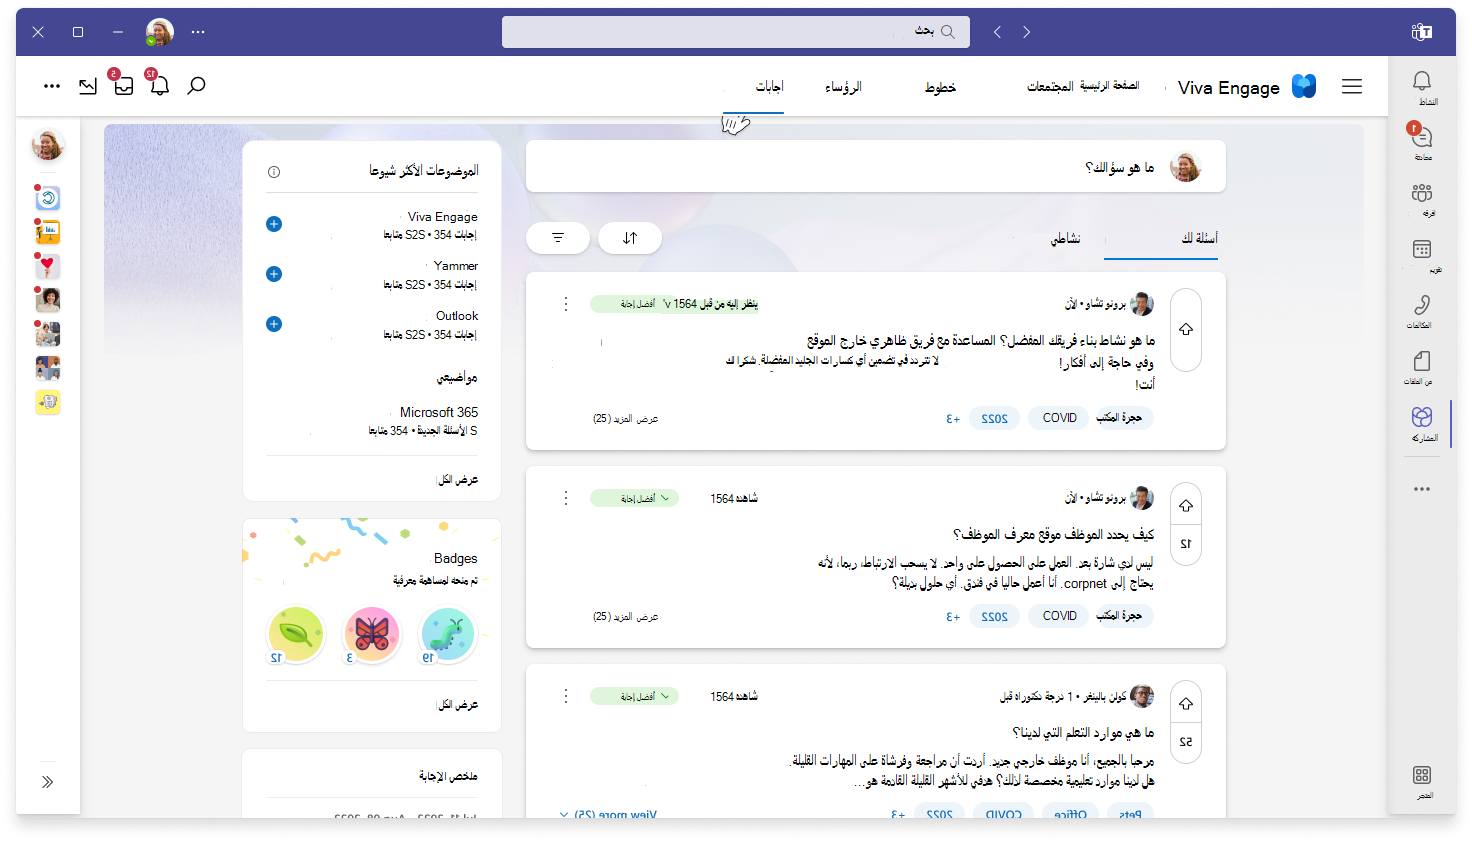Open the Engage inbox icon
This screenshot has width=1472, height=842.
coord(124,86)
